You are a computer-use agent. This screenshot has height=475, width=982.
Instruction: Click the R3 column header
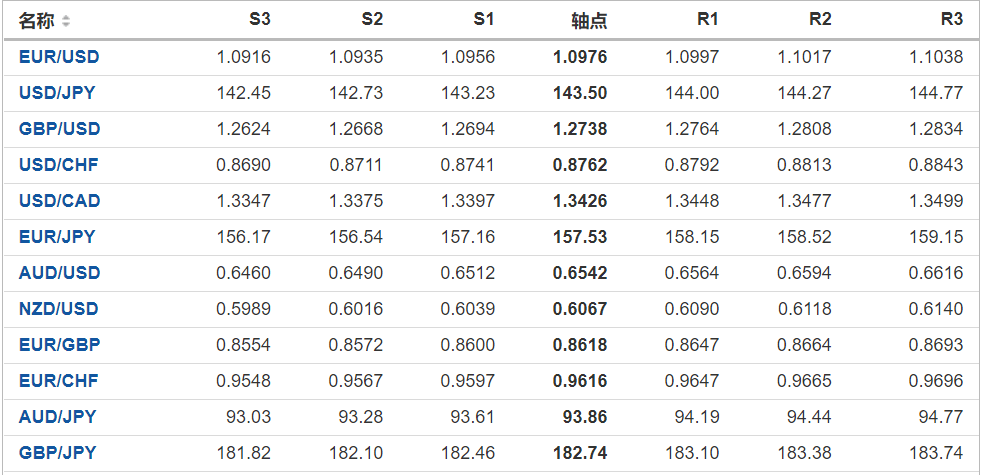[951, 20]
